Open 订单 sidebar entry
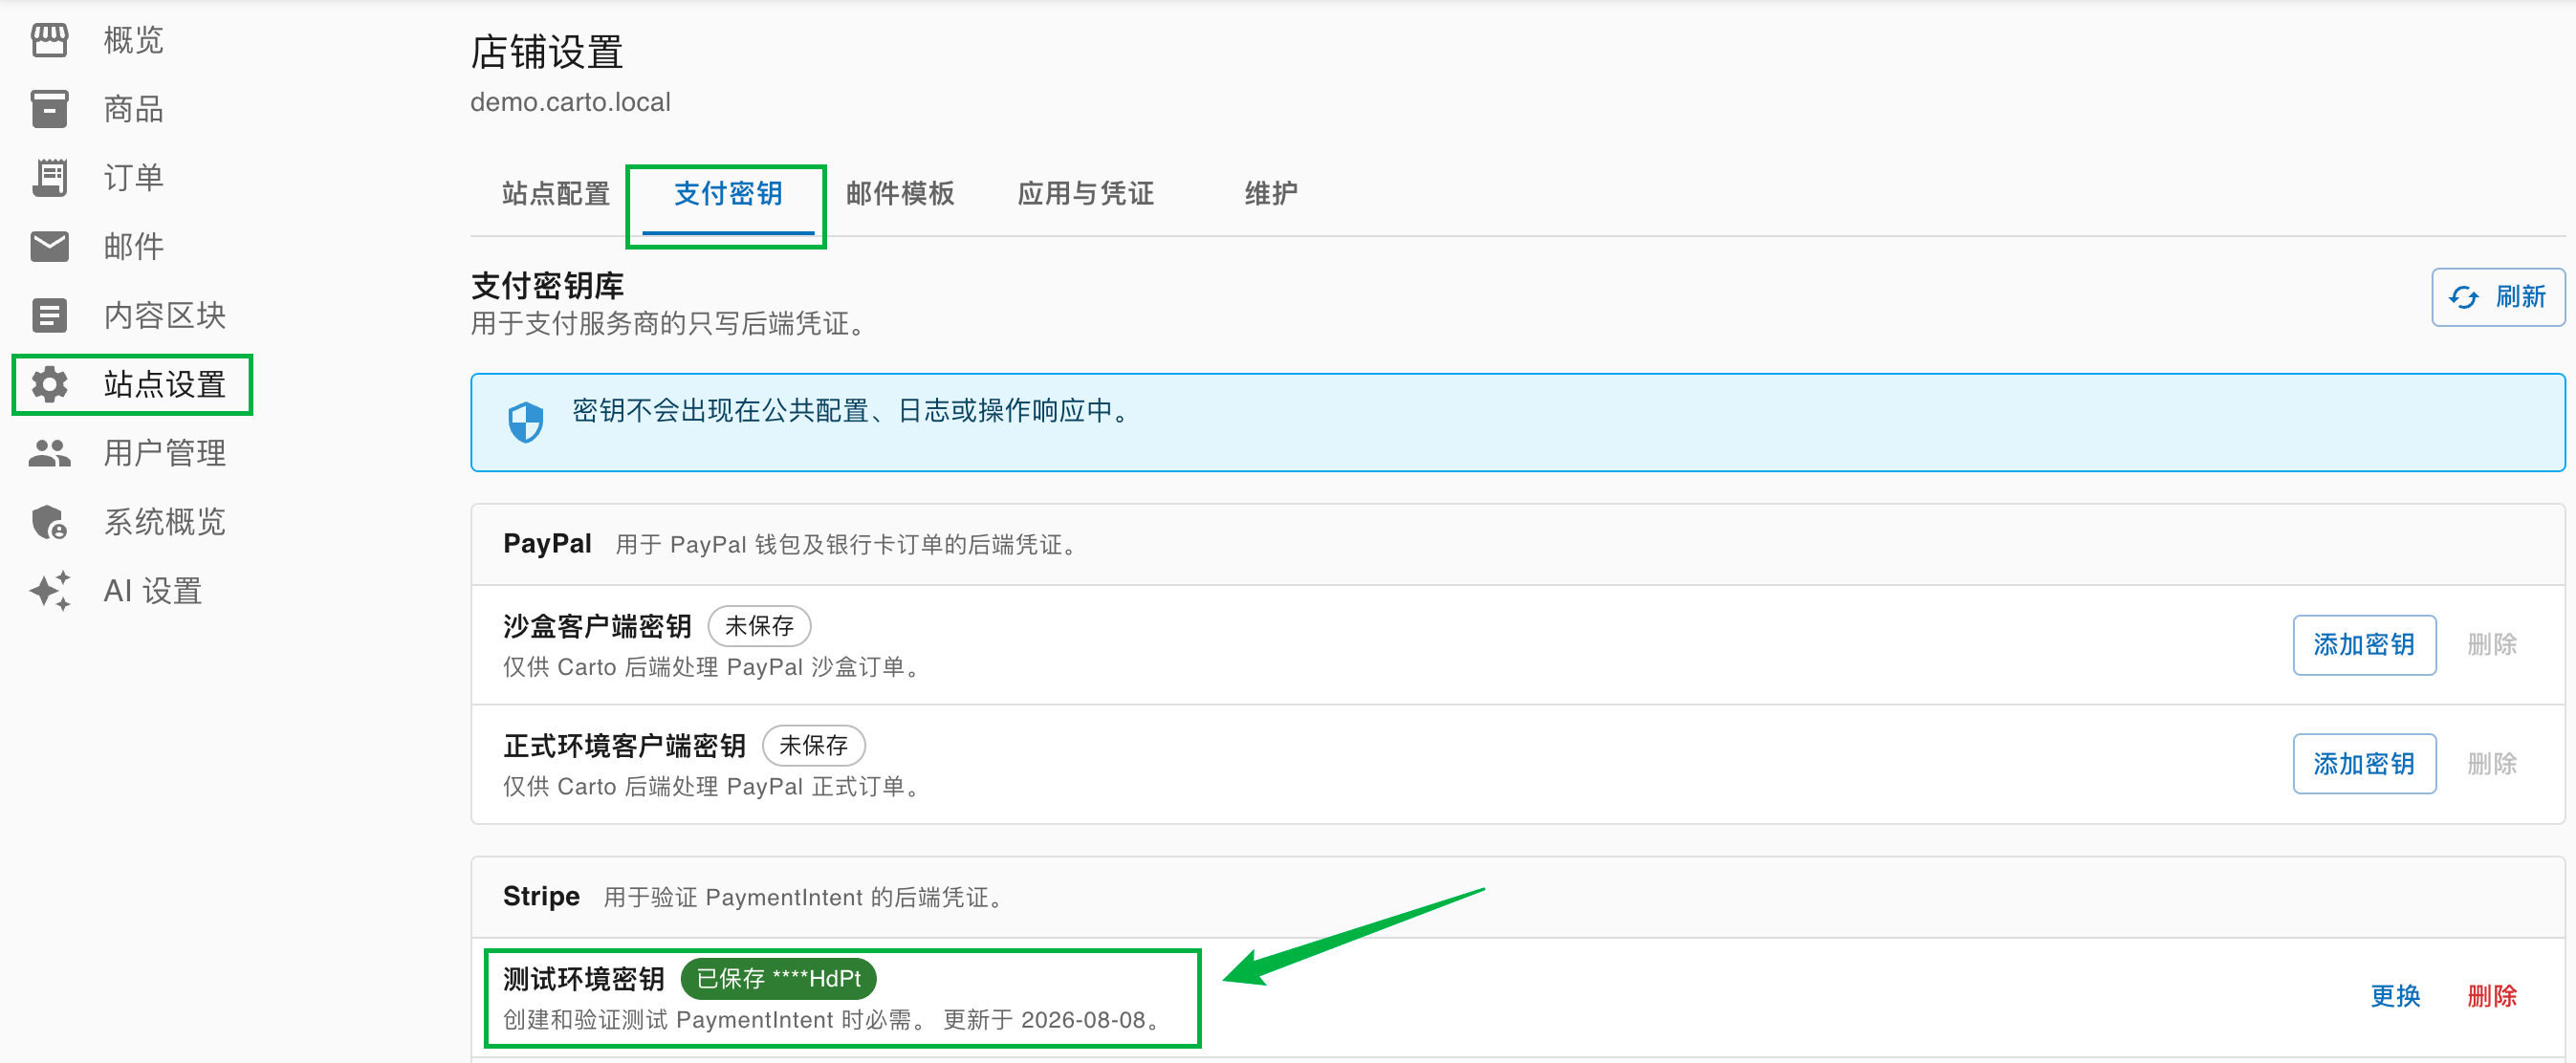 [133, 178]
